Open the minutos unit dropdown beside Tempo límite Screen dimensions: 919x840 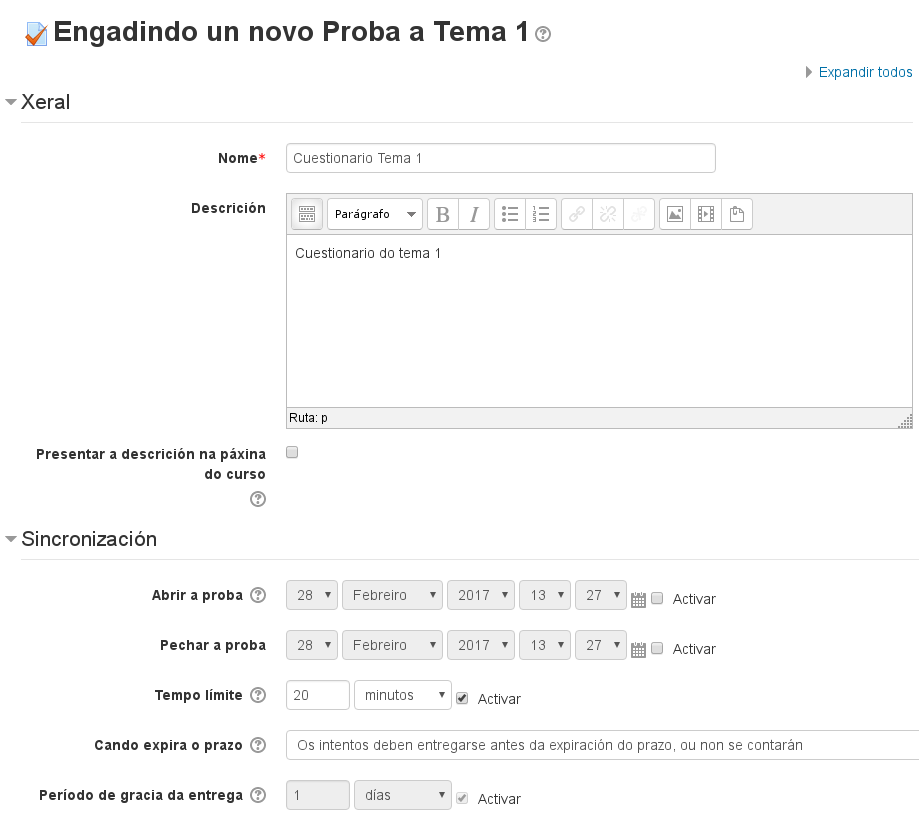click(x=402, y=694)
